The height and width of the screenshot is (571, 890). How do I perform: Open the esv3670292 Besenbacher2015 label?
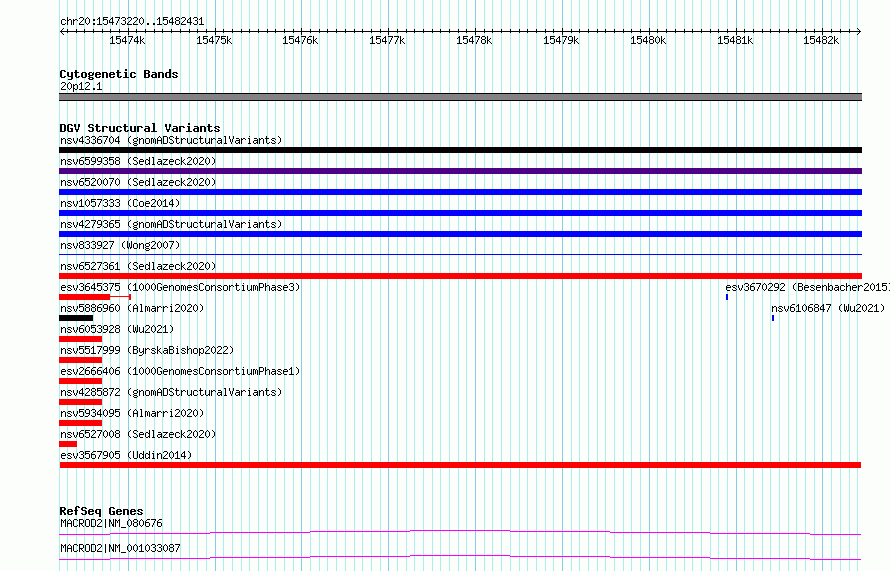[x=807, y=287]
